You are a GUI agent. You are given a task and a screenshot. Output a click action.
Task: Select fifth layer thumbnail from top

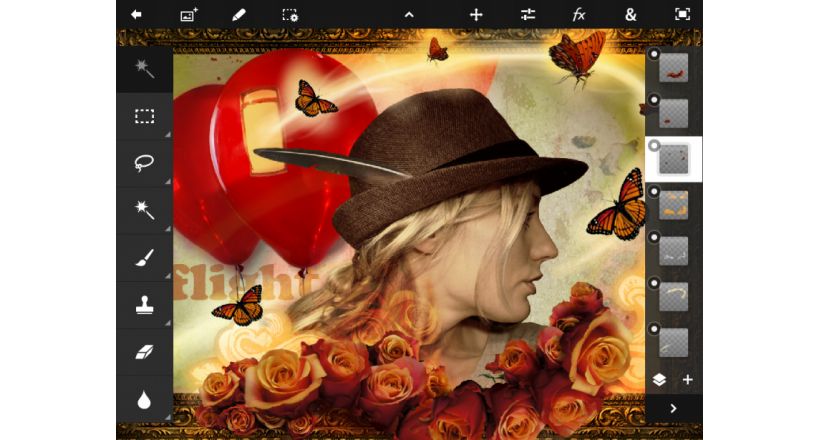[674, 251]
